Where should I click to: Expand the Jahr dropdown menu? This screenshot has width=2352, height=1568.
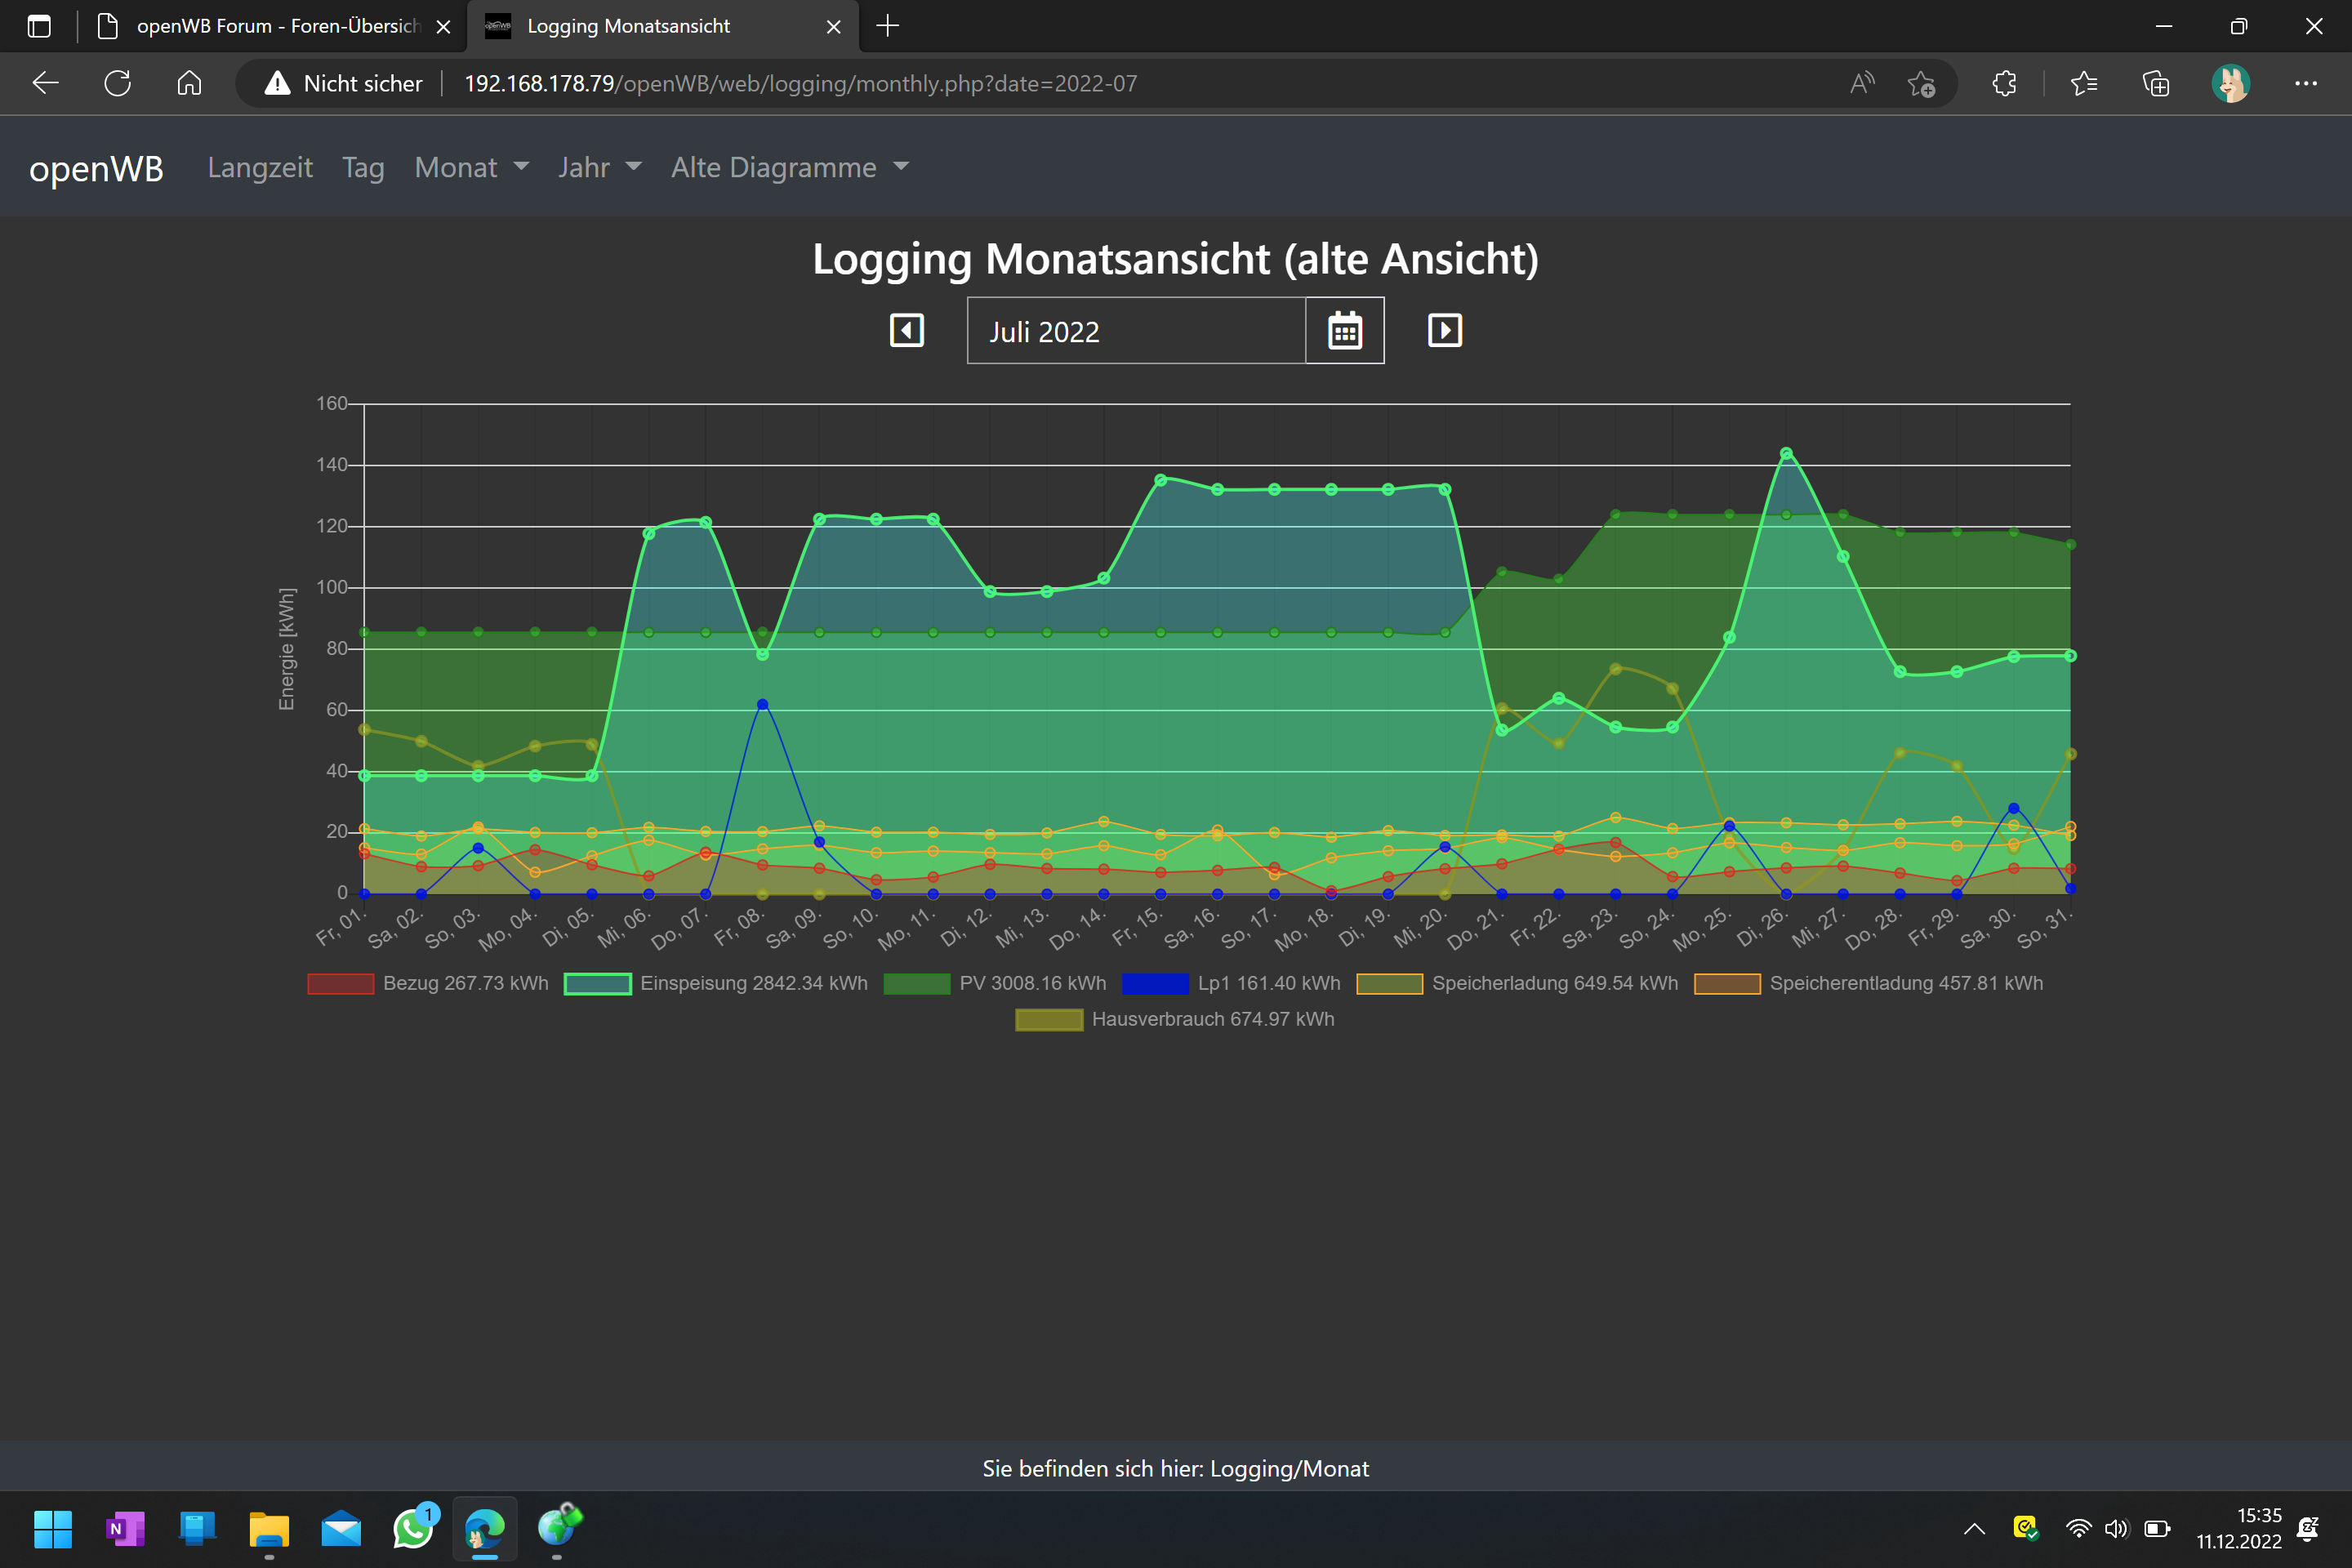(x=599, y=167)
